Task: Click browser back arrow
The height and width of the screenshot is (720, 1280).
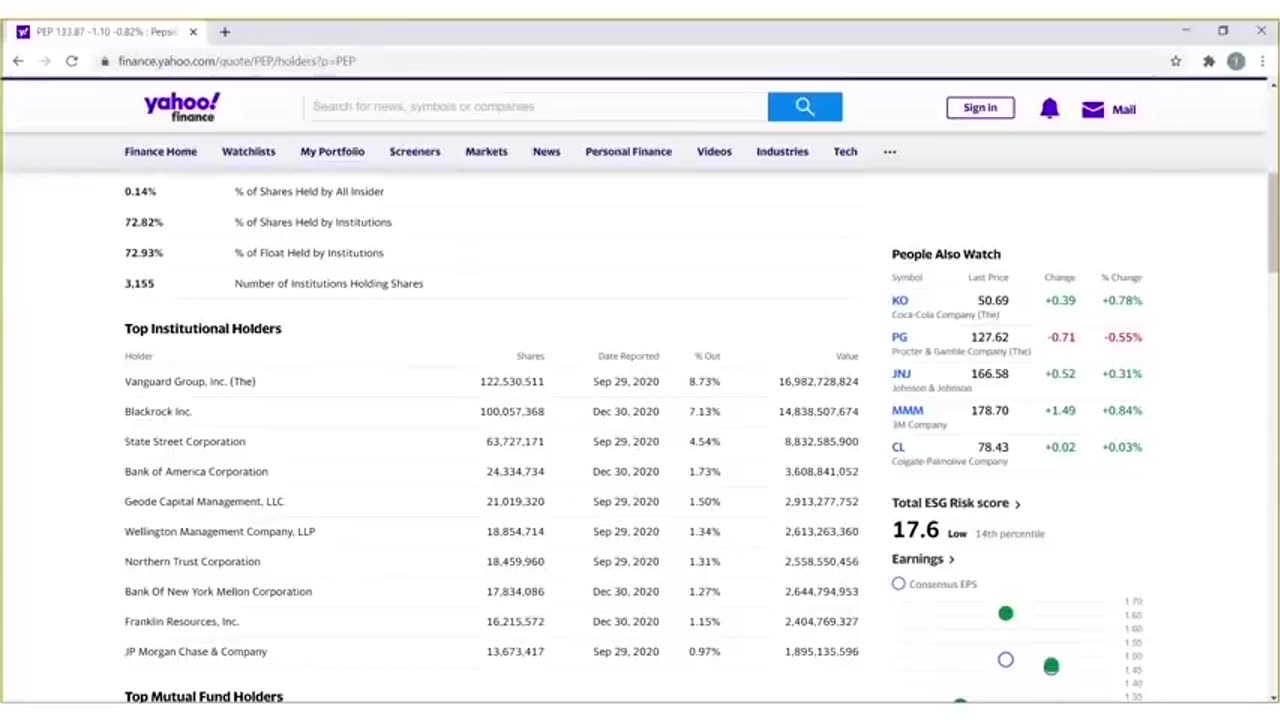Action: click(x=18, y=61)
